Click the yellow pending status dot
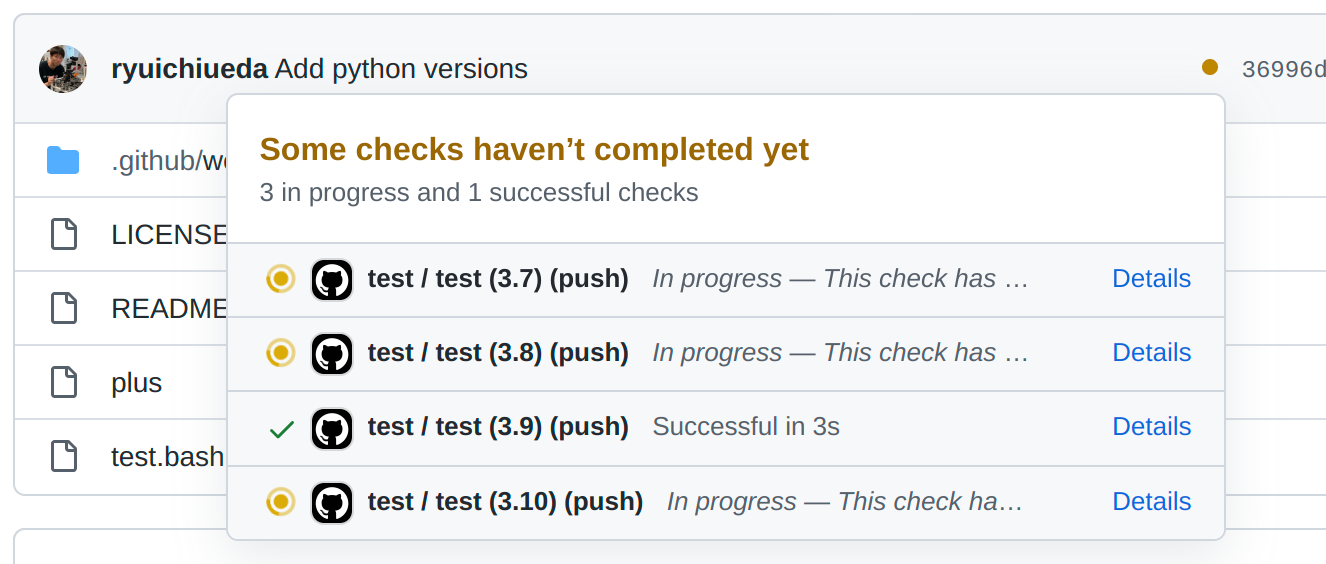The height and width of the screenshot is (564, 1326). coord(1210,68)
